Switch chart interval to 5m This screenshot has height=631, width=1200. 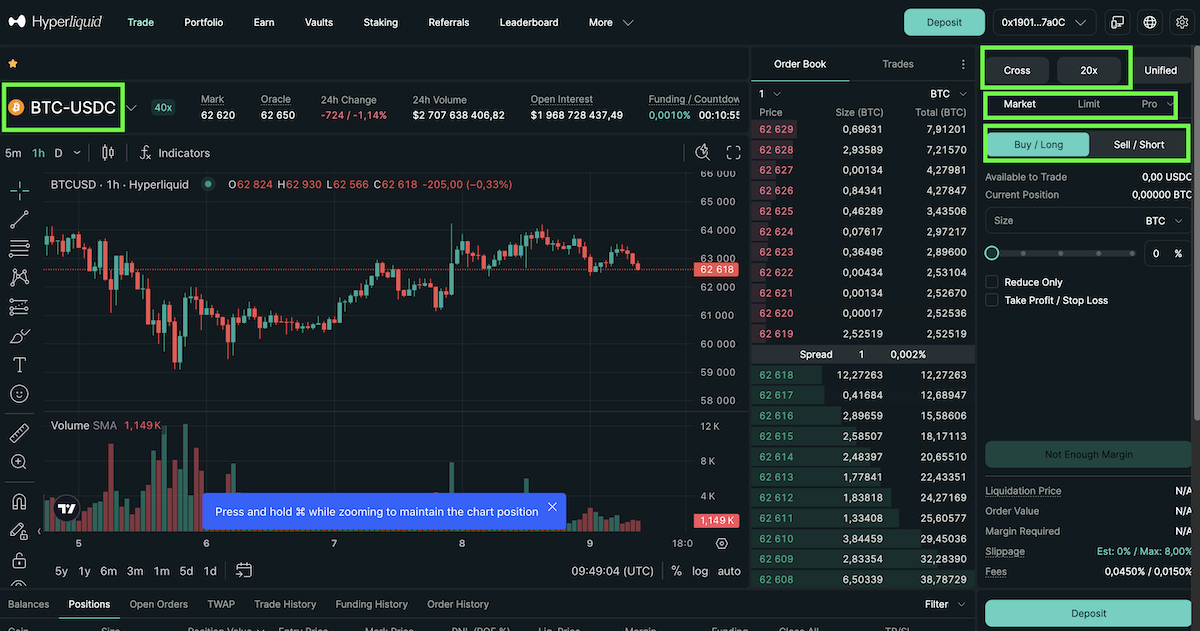(13, 153)
